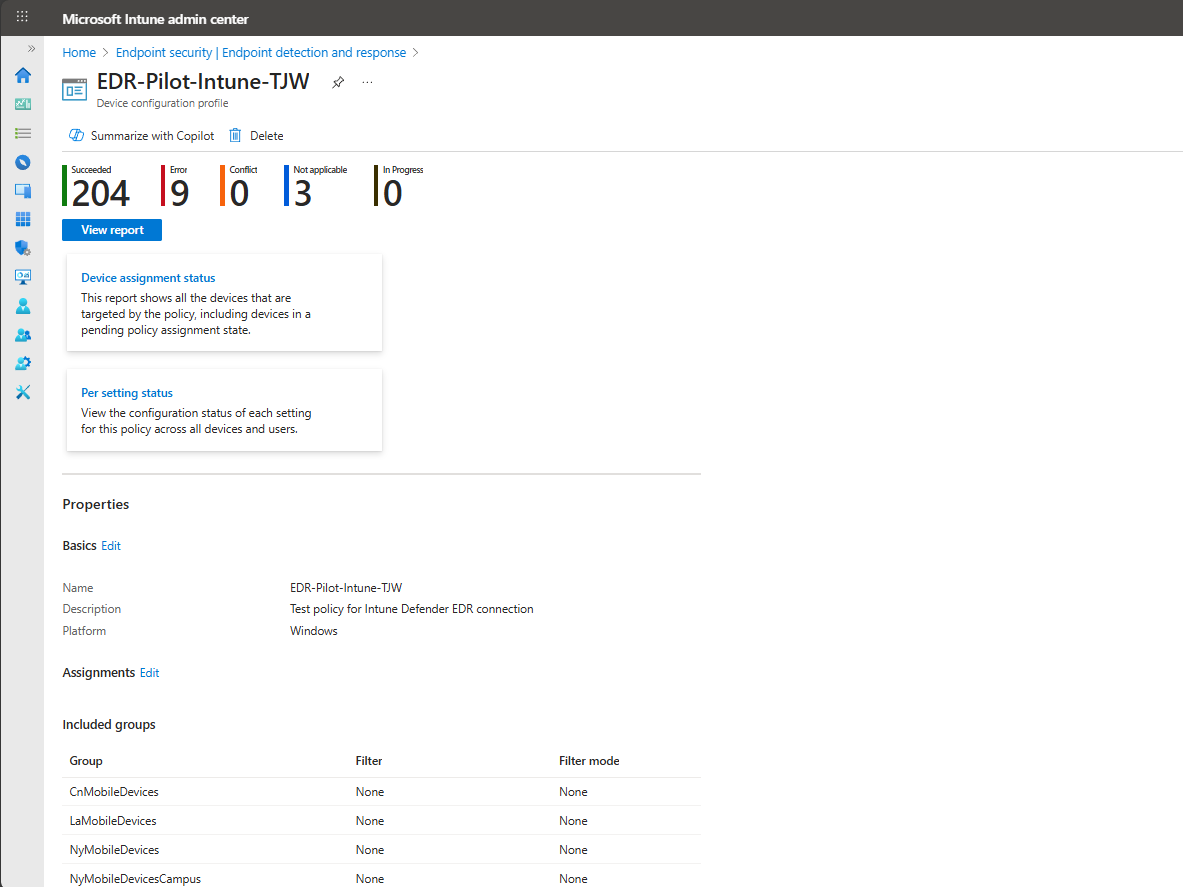Open the Device assignment status report

click(x=148, y=278)
